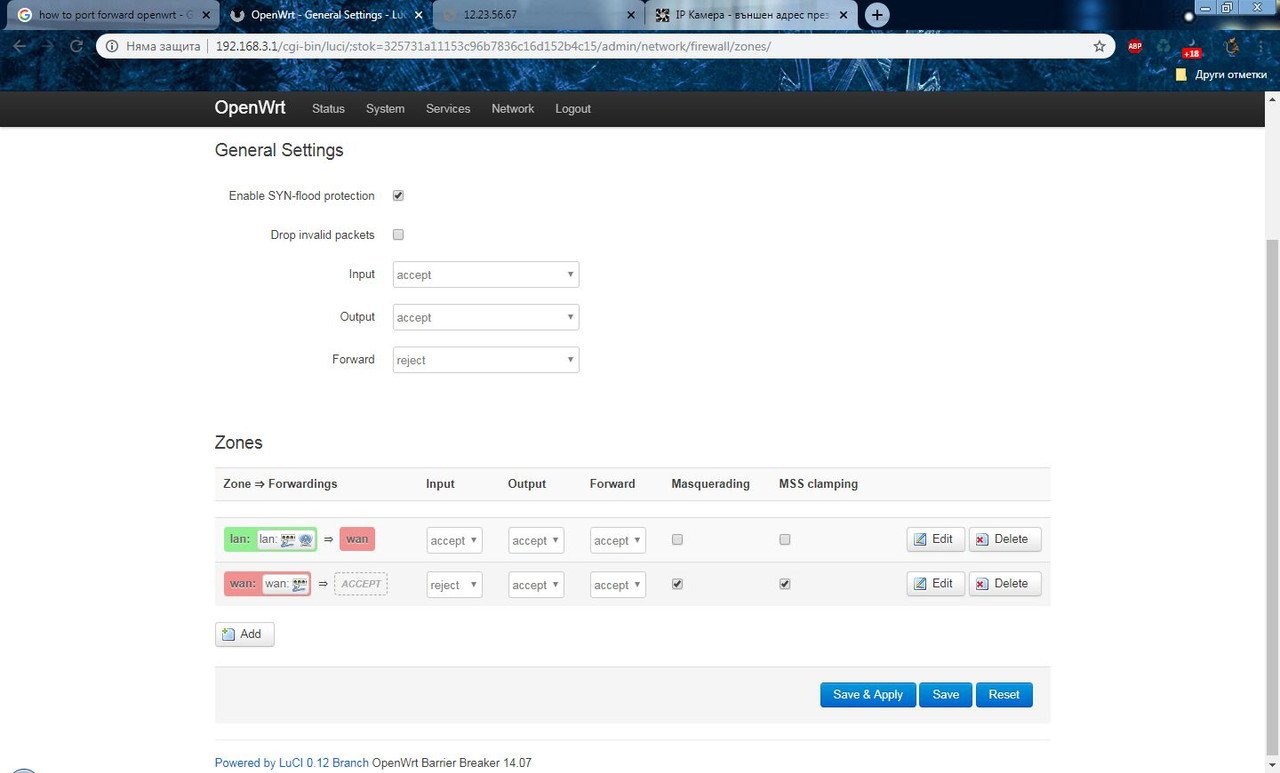1280x773 pixels.
Task: Click the red wan forwarding target in lan row
Action: coord(357,539)
